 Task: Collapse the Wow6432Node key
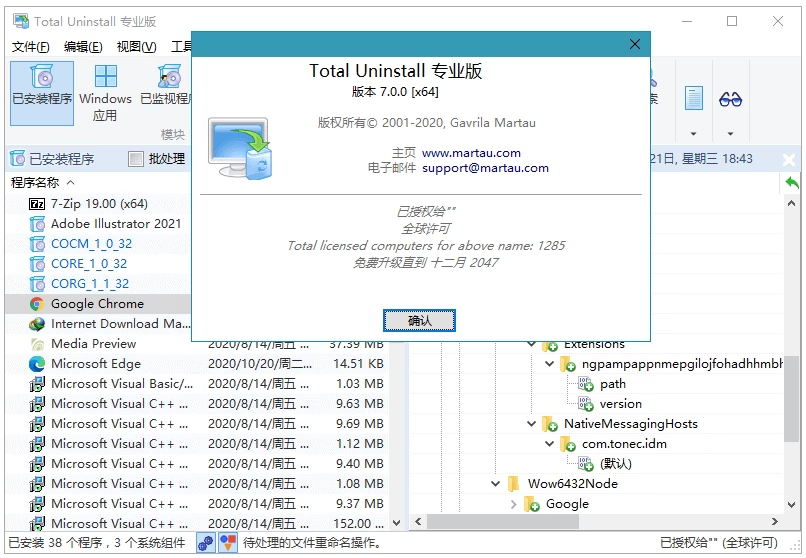pyautogui.click(x=496, y=484)
